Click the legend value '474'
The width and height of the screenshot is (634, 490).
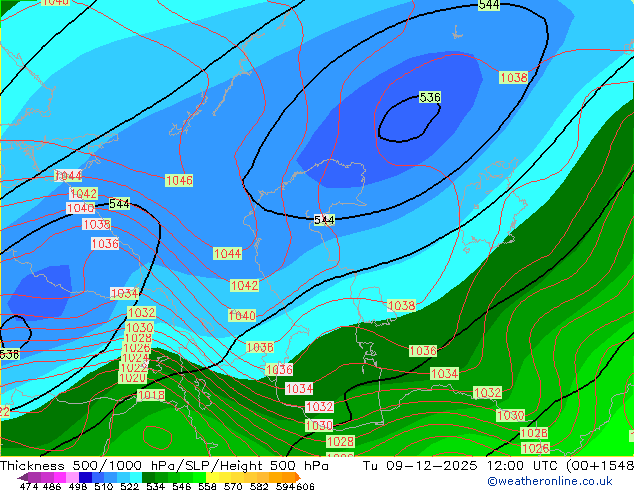pyautogui.click(x=29, y=486)
